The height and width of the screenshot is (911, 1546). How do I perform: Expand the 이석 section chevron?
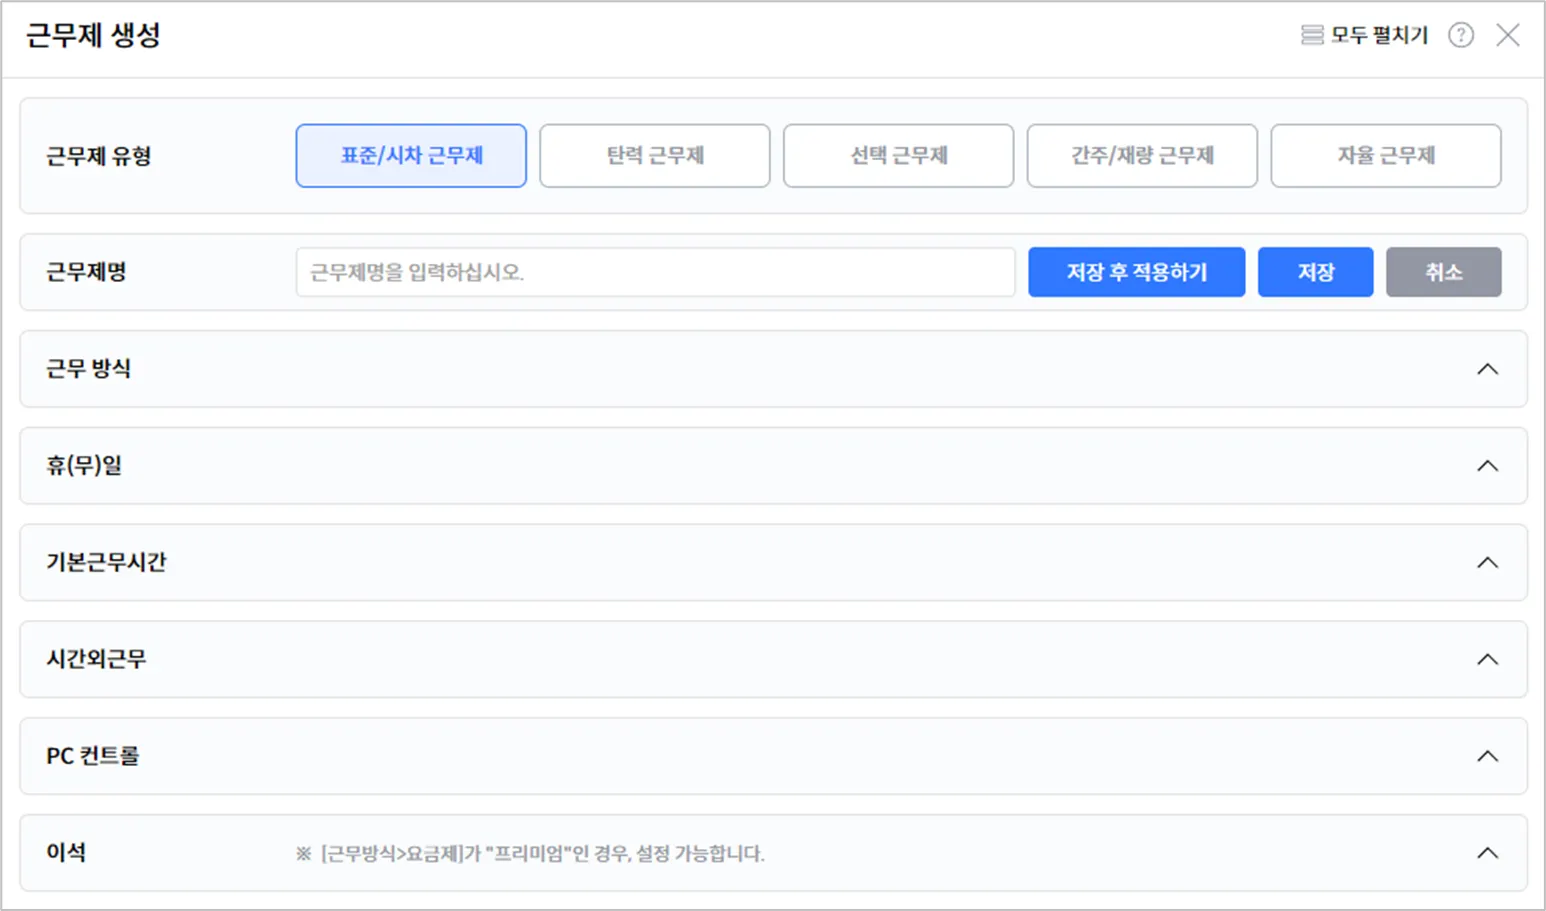click(1488, 853)
